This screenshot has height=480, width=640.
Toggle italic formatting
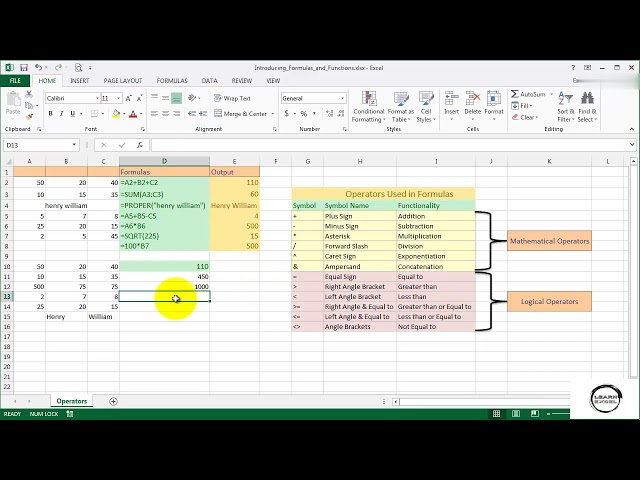pyautogui.click(x=61, y=114)
